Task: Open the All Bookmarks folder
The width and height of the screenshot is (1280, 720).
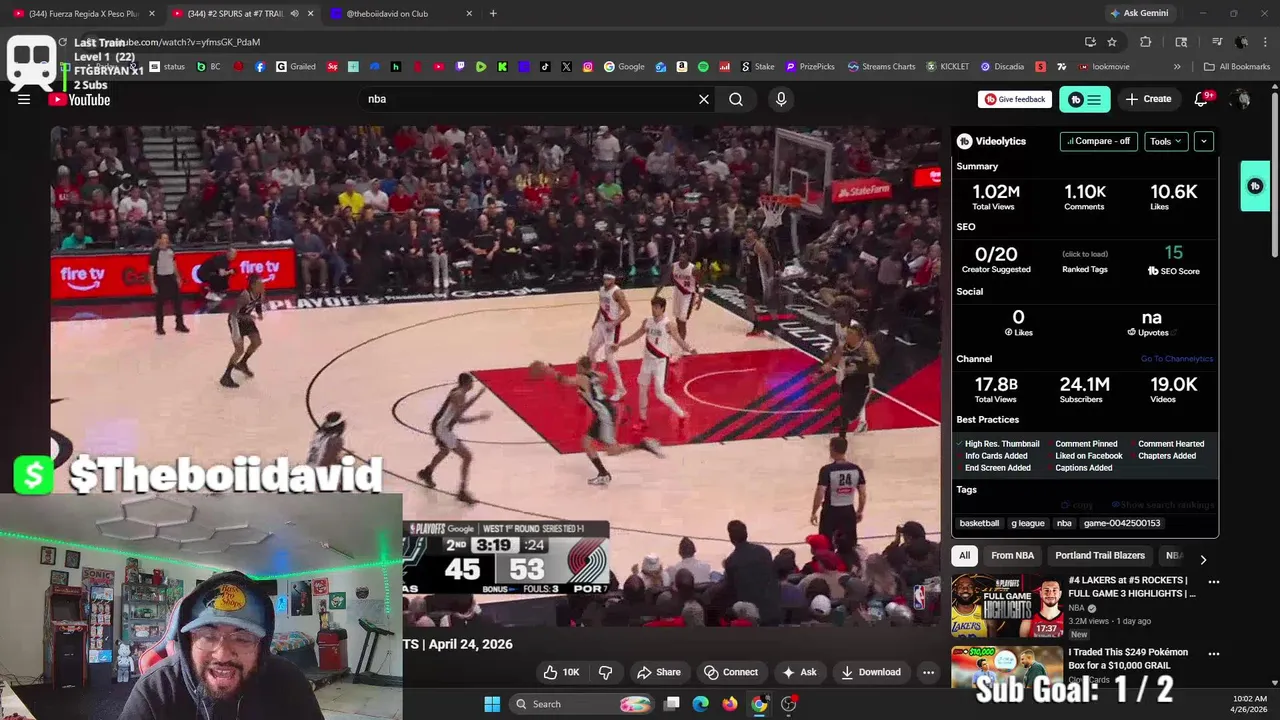Action: click(1237, 67)
